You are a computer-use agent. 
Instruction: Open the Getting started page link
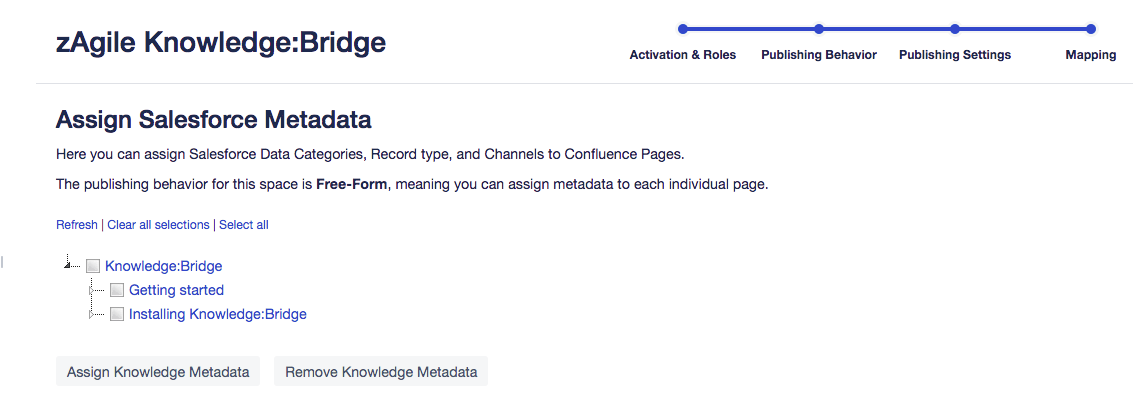176,290
